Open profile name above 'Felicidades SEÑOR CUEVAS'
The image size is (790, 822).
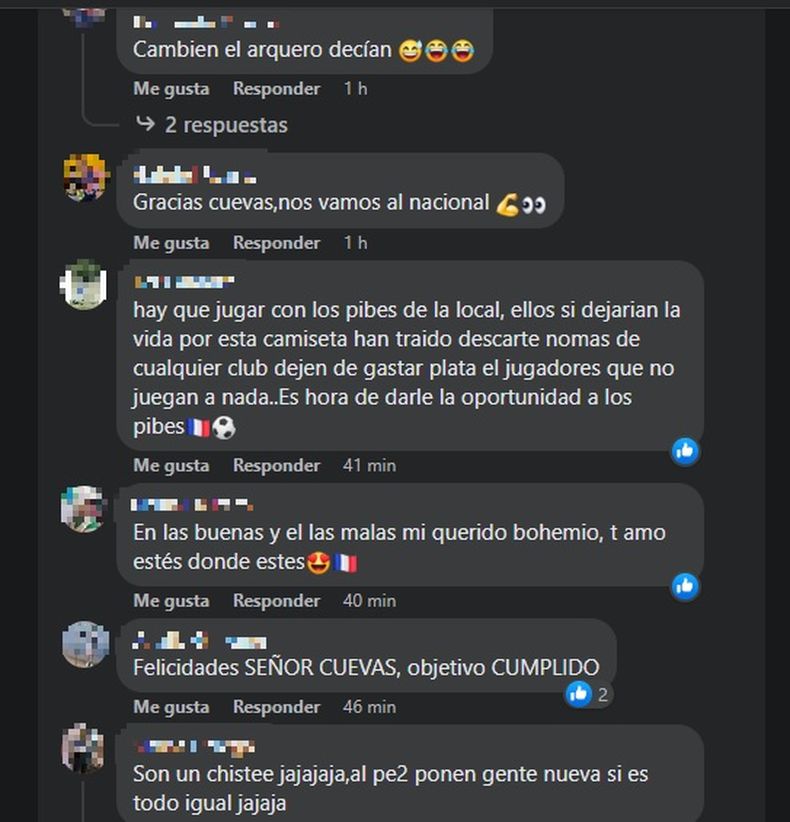point(199,641)
